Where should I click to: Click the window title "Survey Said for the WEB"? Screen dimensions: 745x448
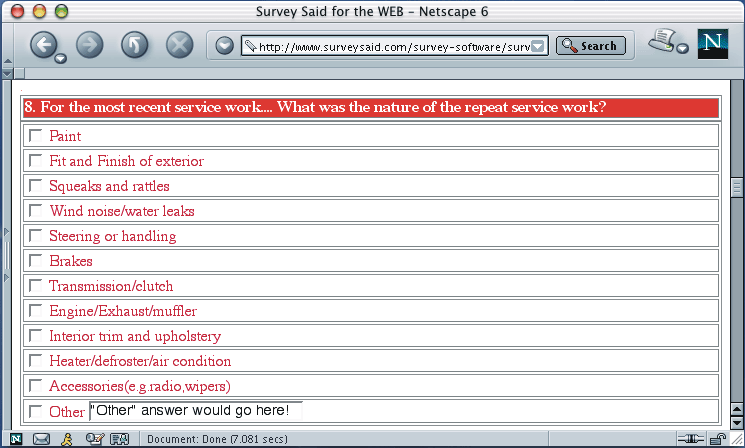coord(330,11)
